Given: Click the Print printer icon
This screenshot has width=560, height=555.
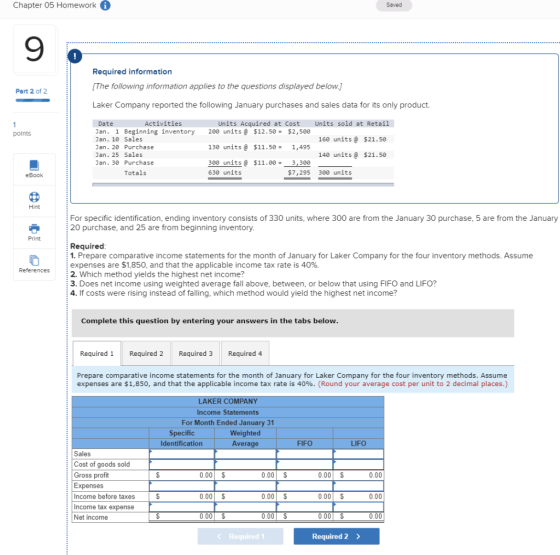Looking at the screenshot, I should [34, 229].
